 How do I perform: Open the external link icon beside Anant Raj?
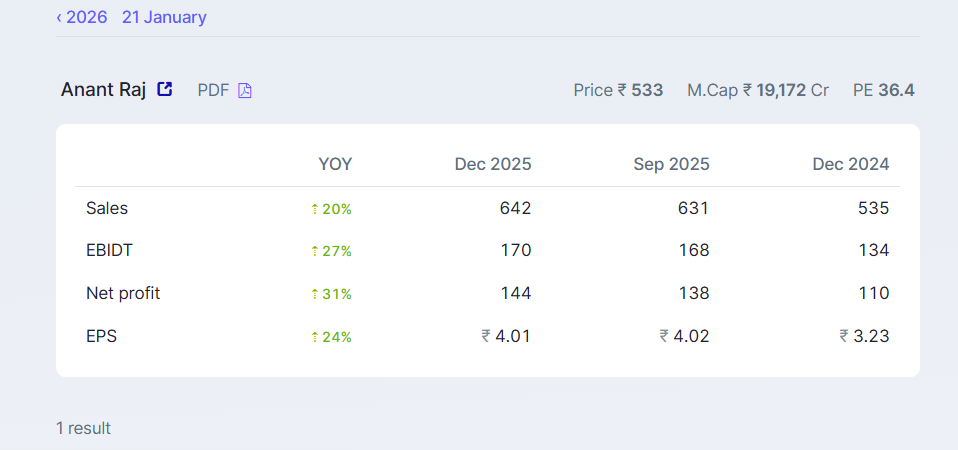(165, 89)
